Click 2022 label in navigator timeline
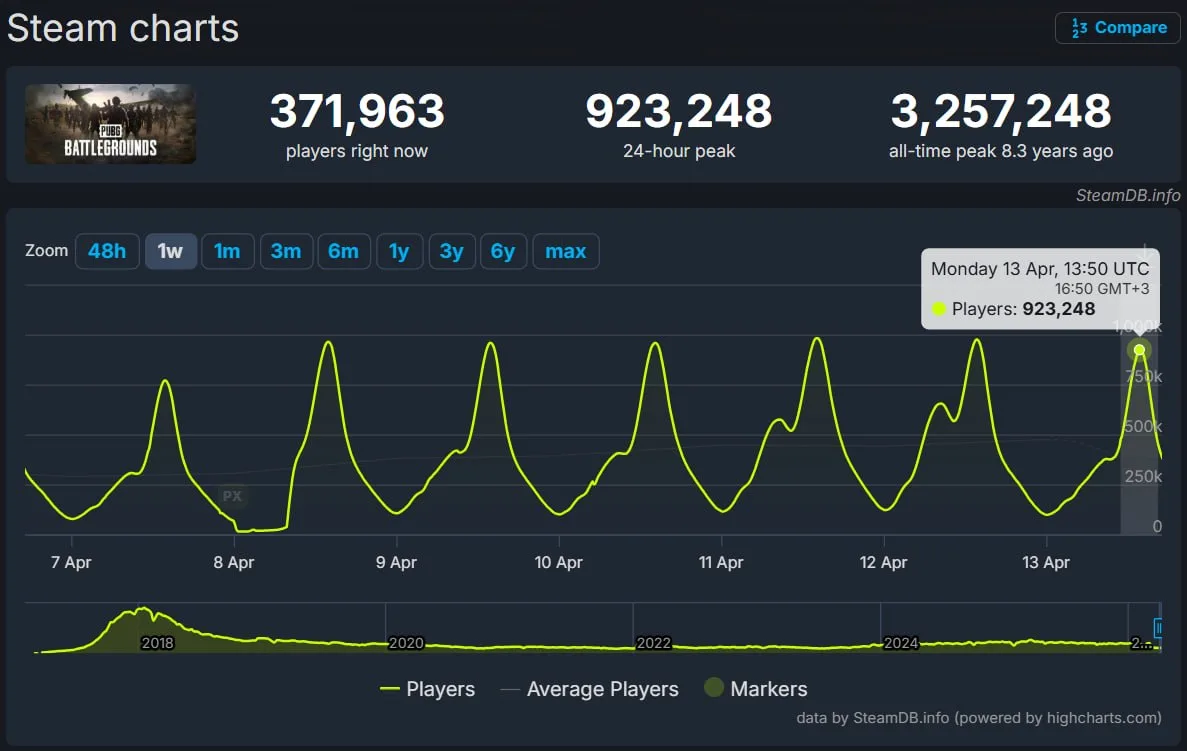 [x=653, y=643]
